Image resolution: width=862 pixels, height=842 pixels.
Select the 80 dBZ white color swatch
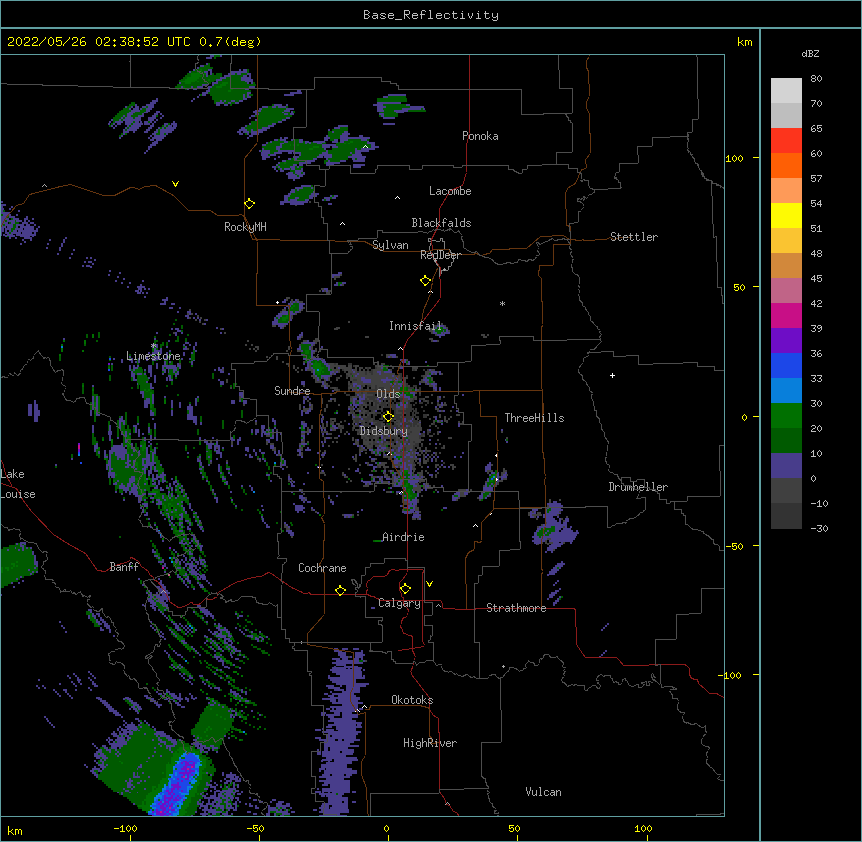786,91
